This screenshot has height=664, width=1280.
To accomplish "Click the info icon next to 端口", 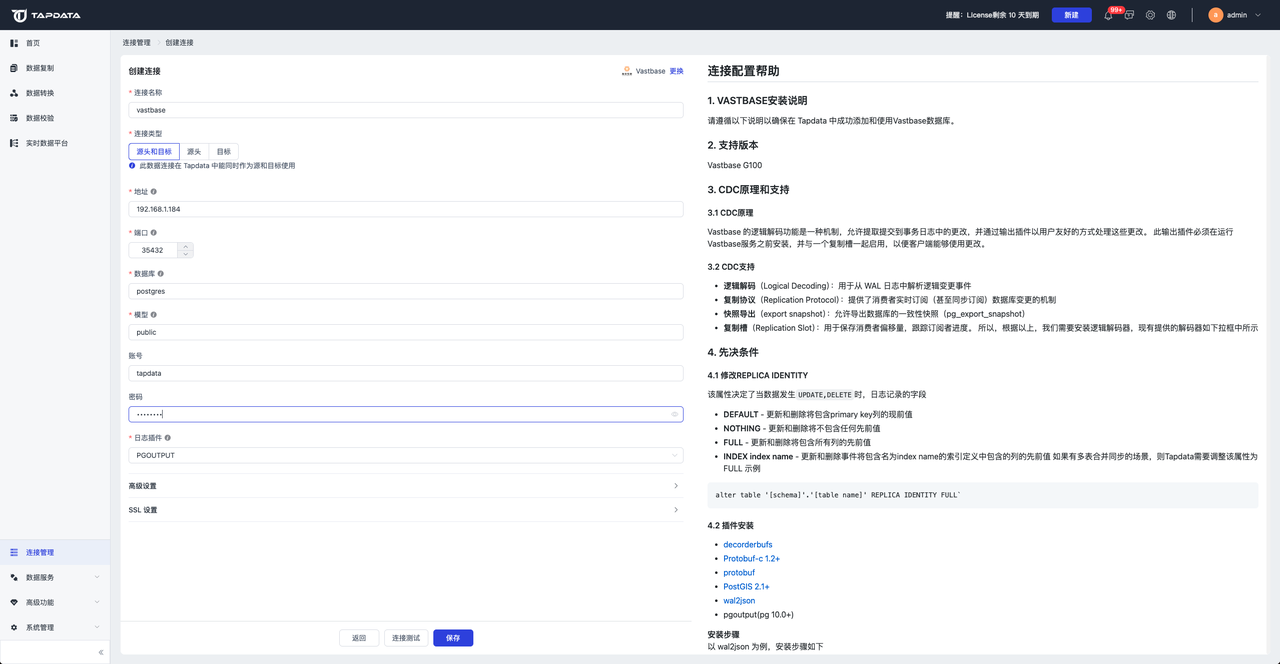I will (x=153, y=232).
